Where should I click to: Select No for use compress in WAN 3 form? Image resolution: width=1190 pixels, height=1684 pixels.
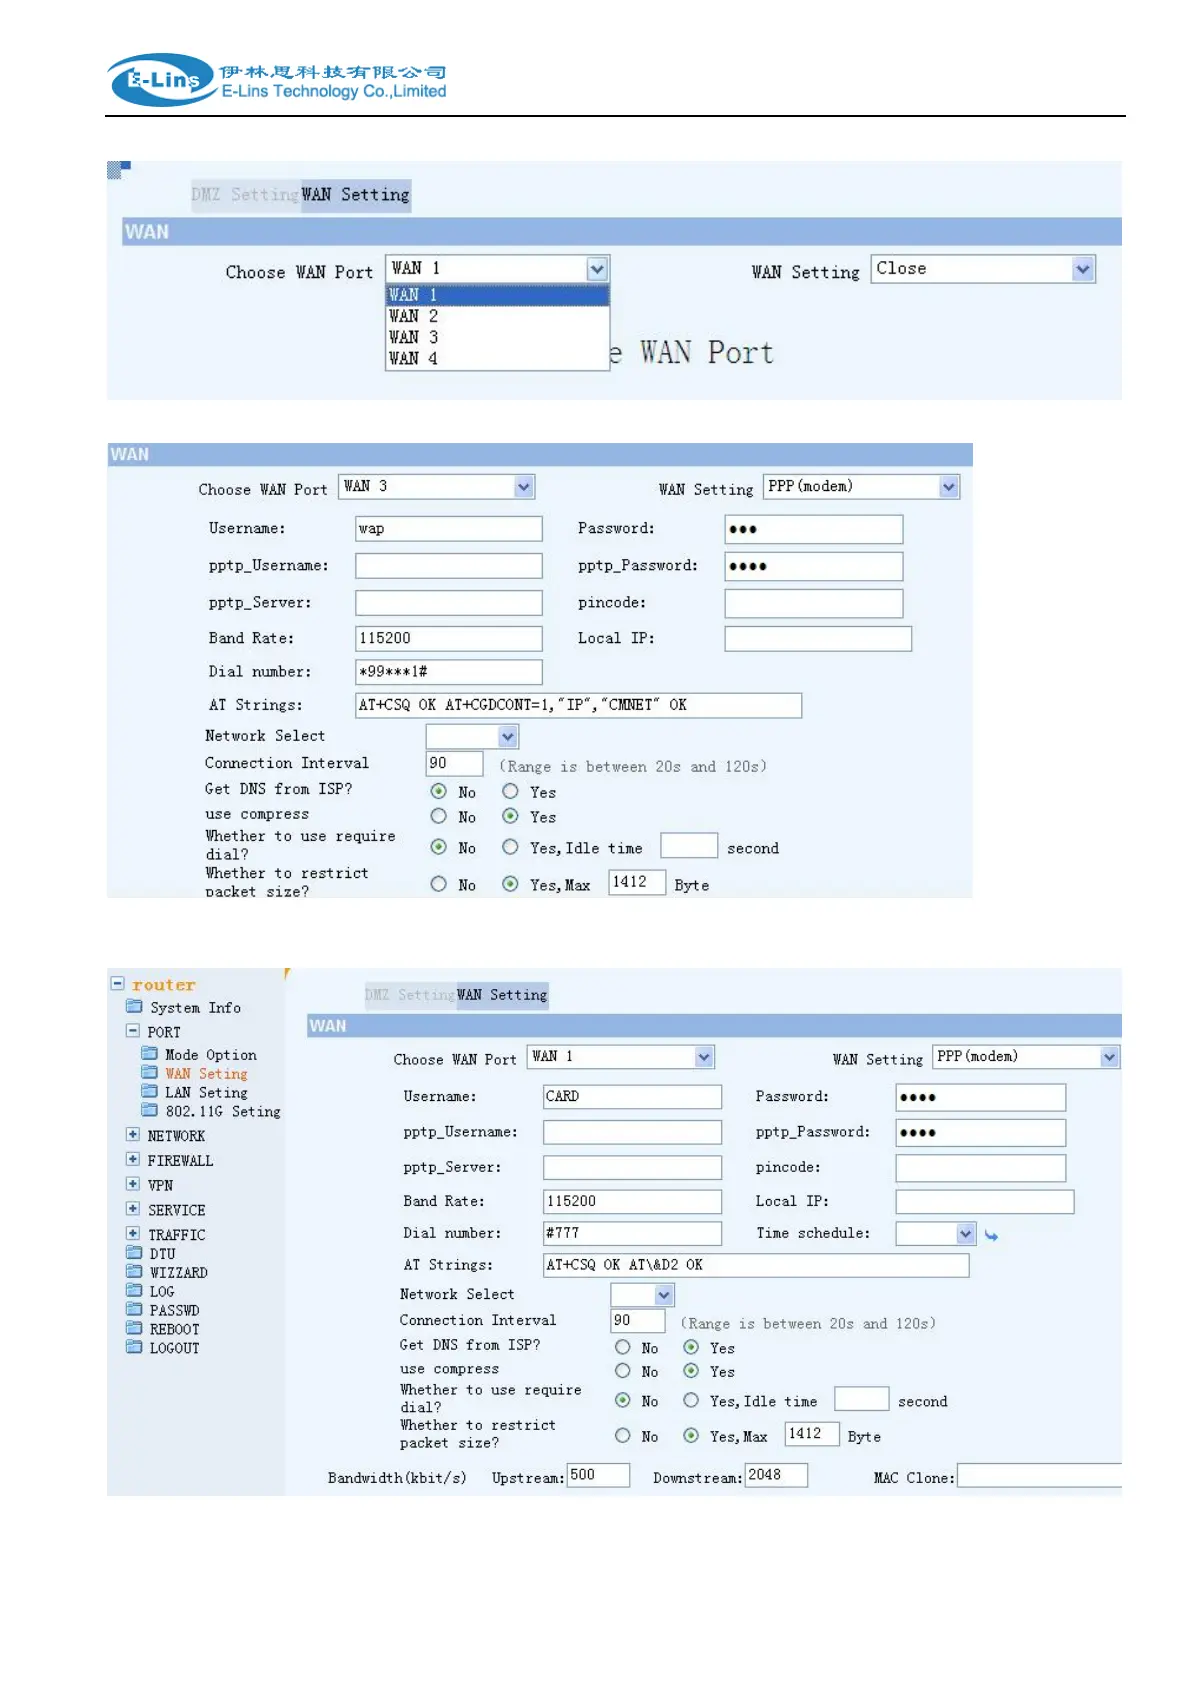pyautogui.click(x=438, y=816)
